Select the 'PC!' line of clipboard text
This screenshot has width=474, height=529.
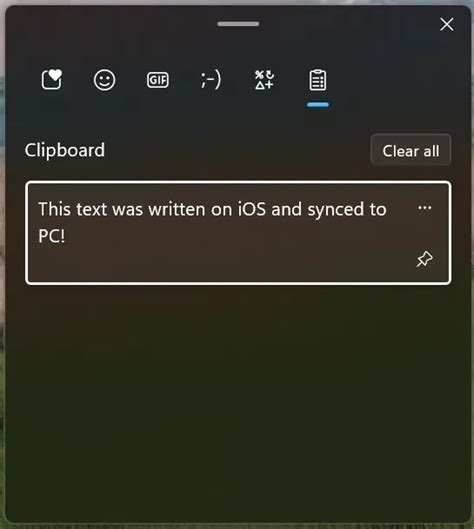52,236
